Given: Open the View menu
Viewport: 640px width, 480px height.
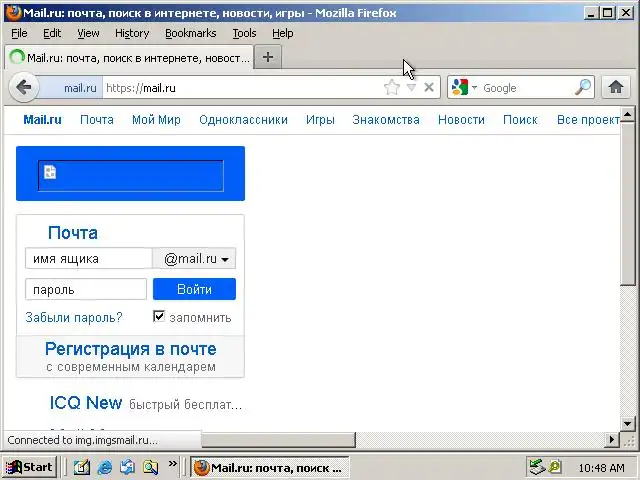Looking at the screenshot, I should pos(88,33).
